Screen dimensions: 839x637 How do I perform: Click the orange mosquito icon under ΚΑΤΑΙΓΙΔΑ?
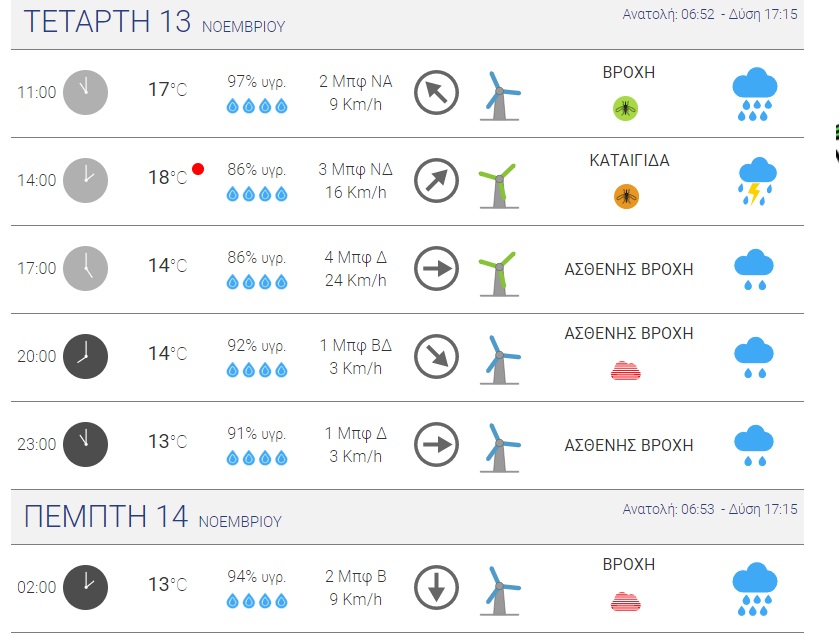coord(626,196)
